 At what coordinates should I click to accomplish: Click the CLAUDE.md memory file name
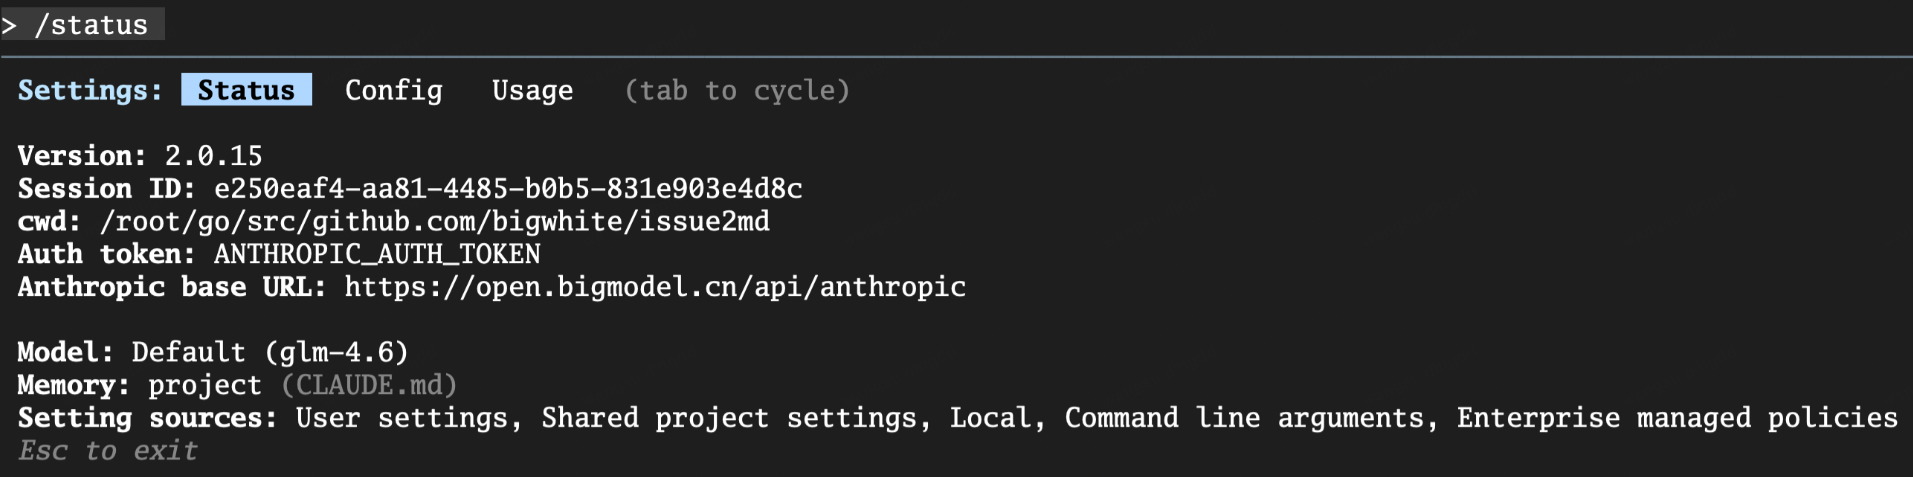(x=369, y=385)
